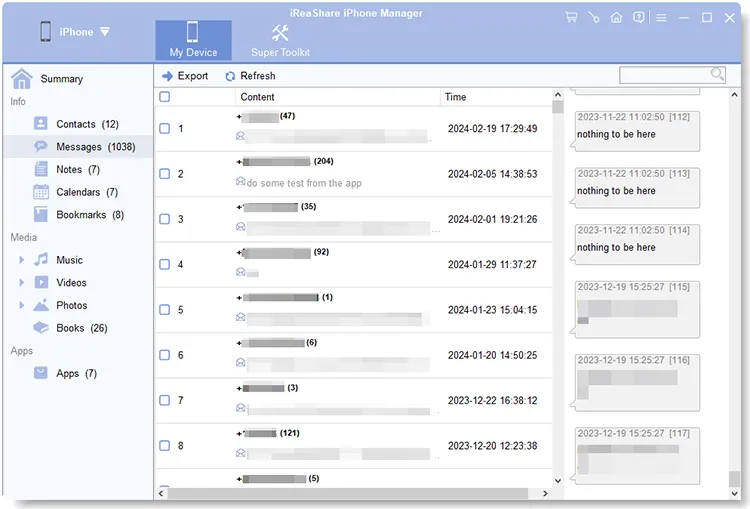This screenshot has height=509, width=750.
Task: Open the iPhone device dropdown arrow
Action: [105, 32]
